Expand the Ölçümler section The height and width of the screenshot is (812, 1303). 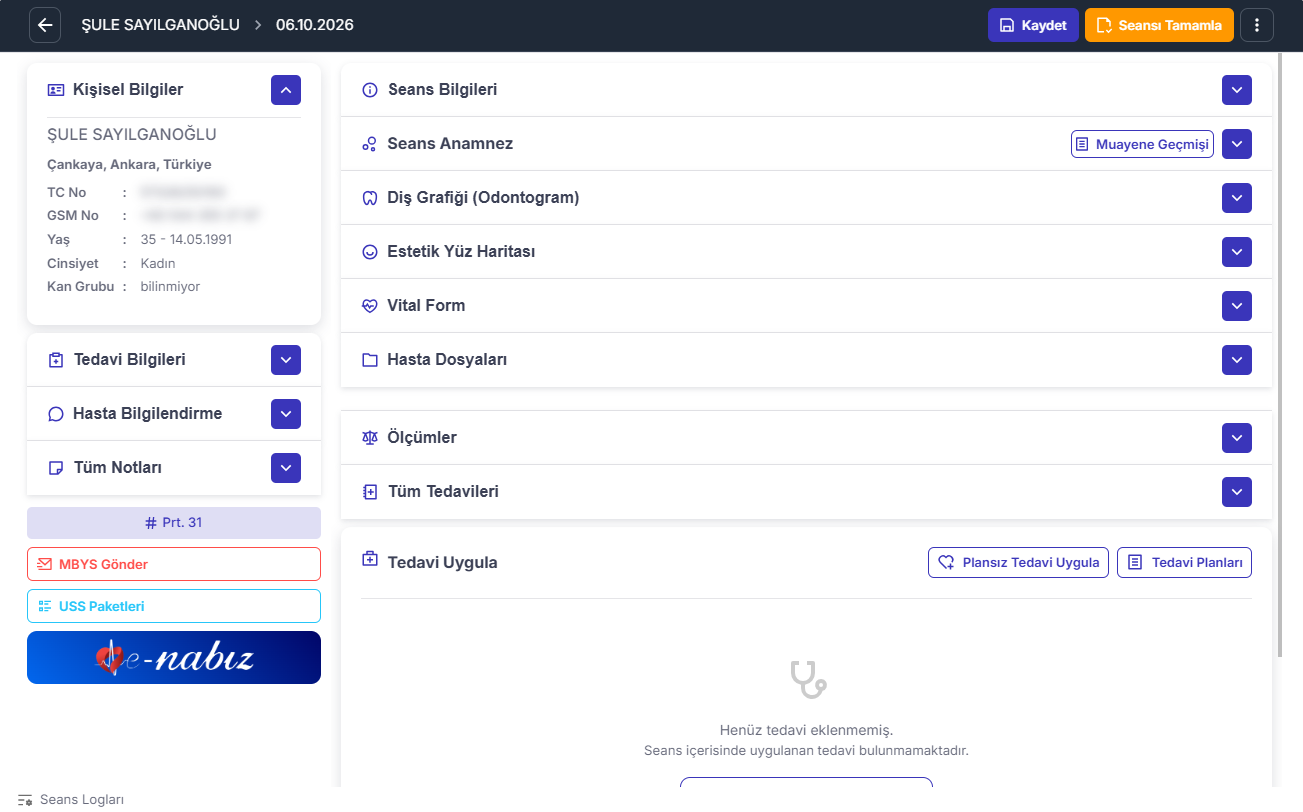tap(1237, 438)
